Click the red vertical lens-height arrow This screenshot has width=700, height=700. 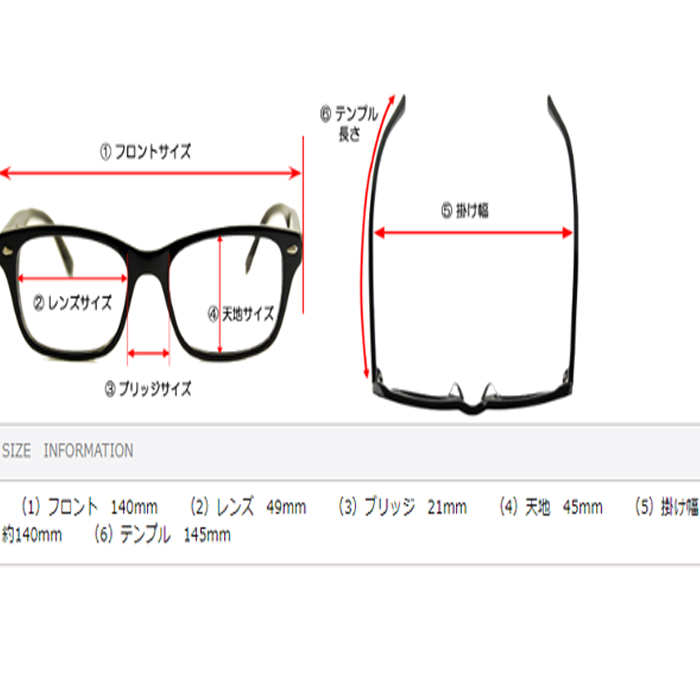click(x=220, y=295)
